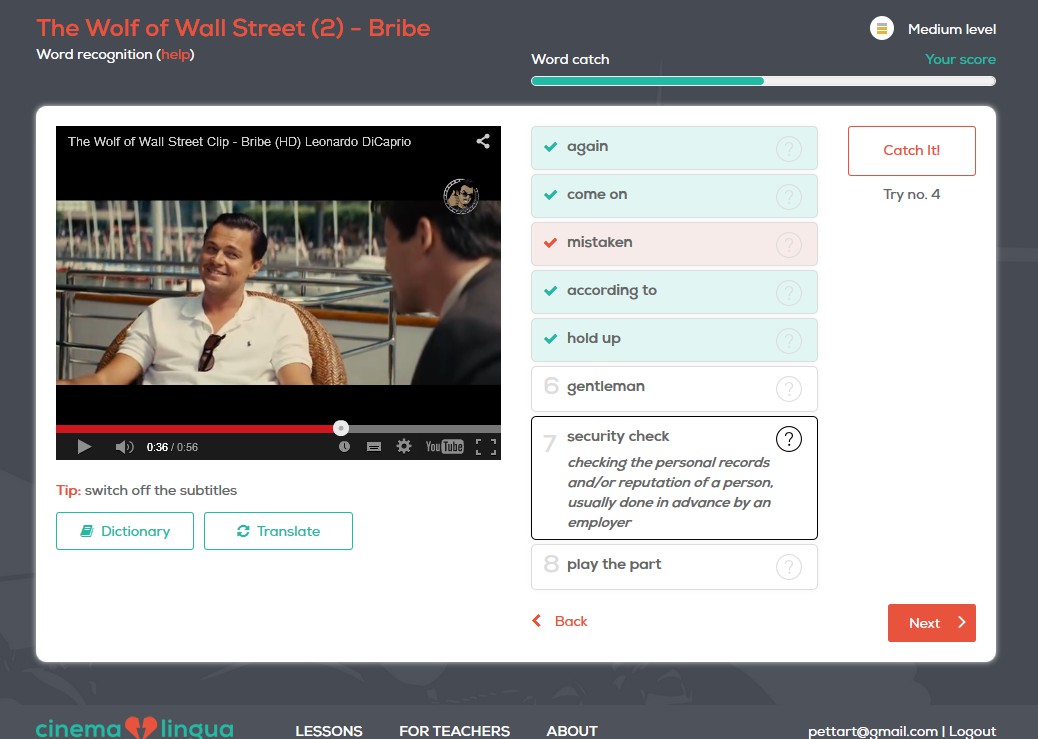Click the Watch Later clock icon
The height and width of the screenshot is (739, 1038).
[x=344, y=447]
